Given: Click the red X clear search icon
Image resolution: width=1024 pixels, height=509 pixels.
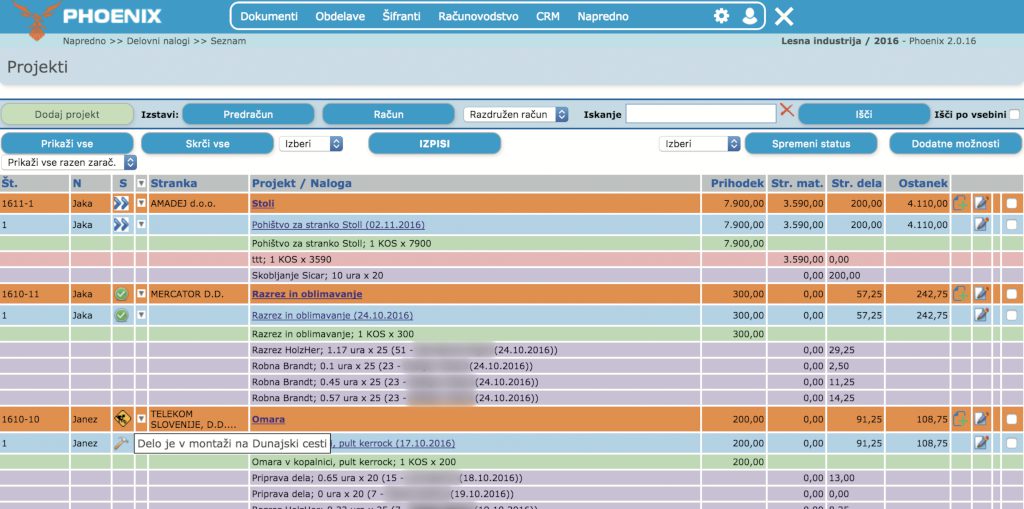Looking at the screenshot, I should coord(787,111).
